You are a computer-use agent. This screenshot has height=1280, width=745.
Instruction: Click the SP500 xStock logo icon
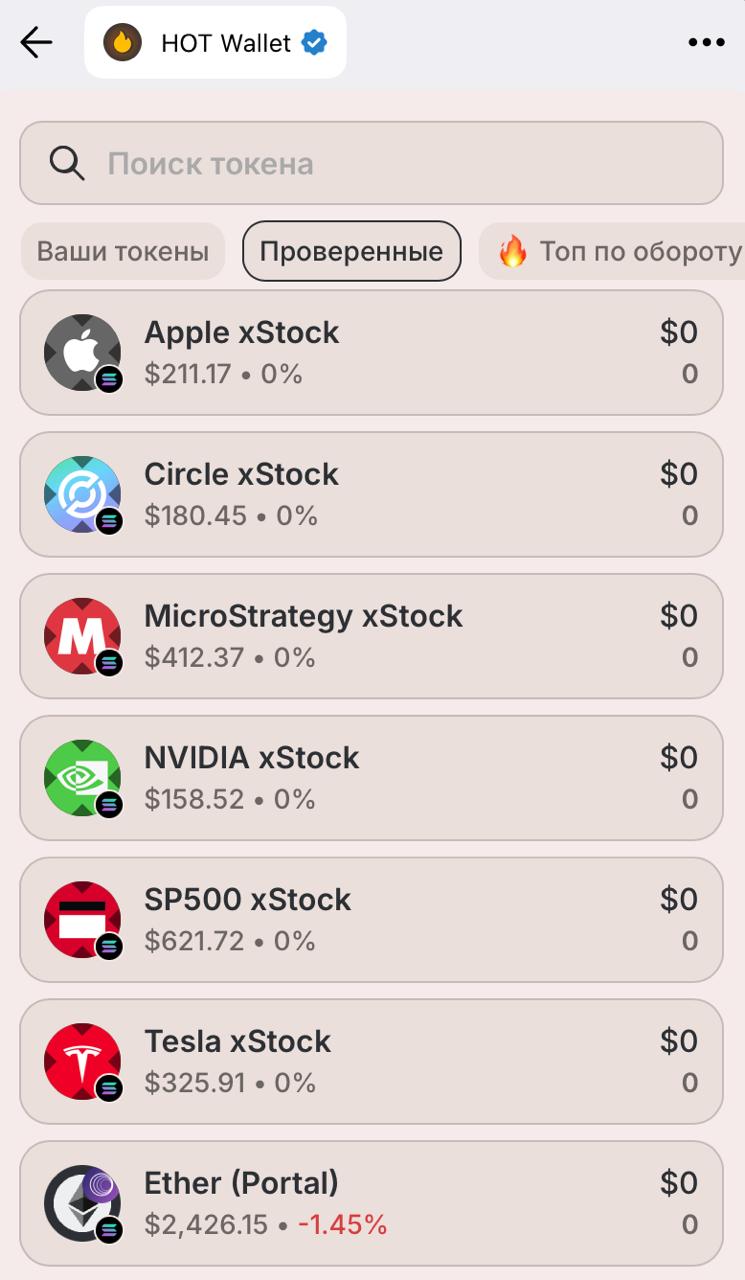coord(83,921)
